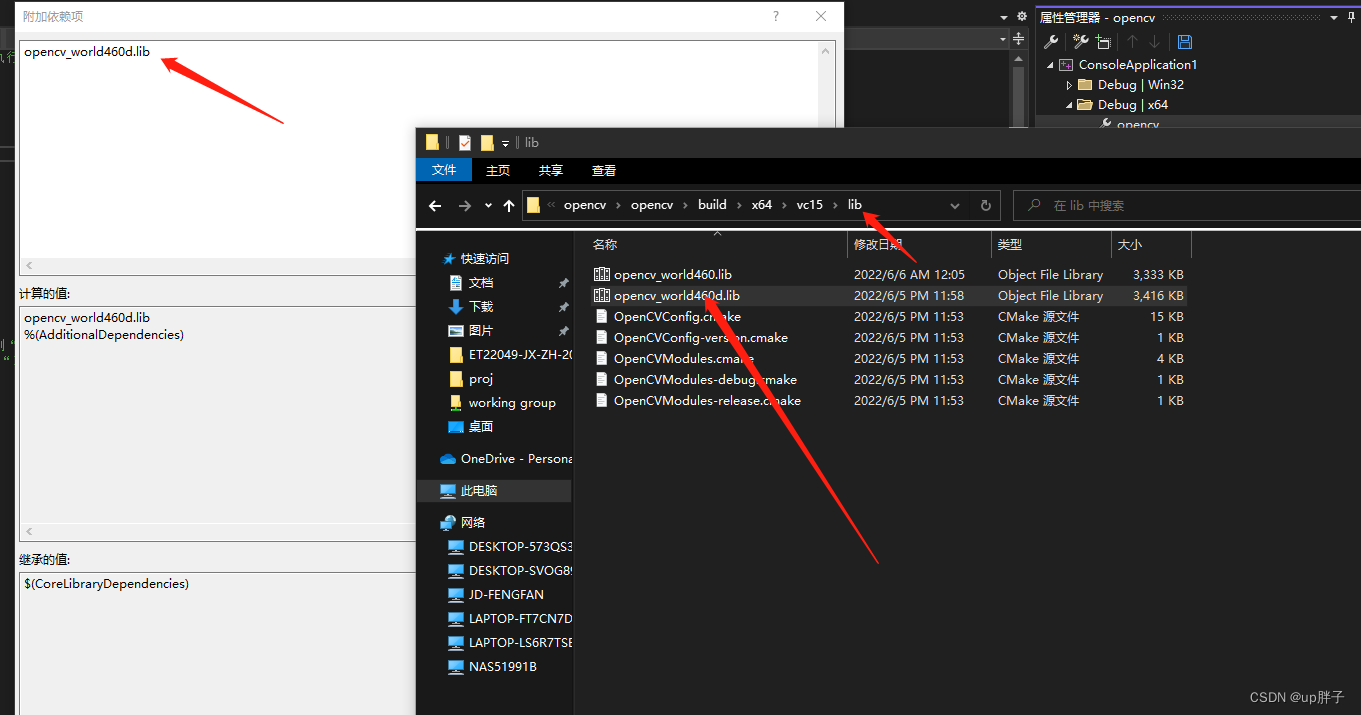The width and height of the screenshot is (1361, 715).
Task: Click the back navigation arrow in File Explorer
Action: (x=435, y=205)
